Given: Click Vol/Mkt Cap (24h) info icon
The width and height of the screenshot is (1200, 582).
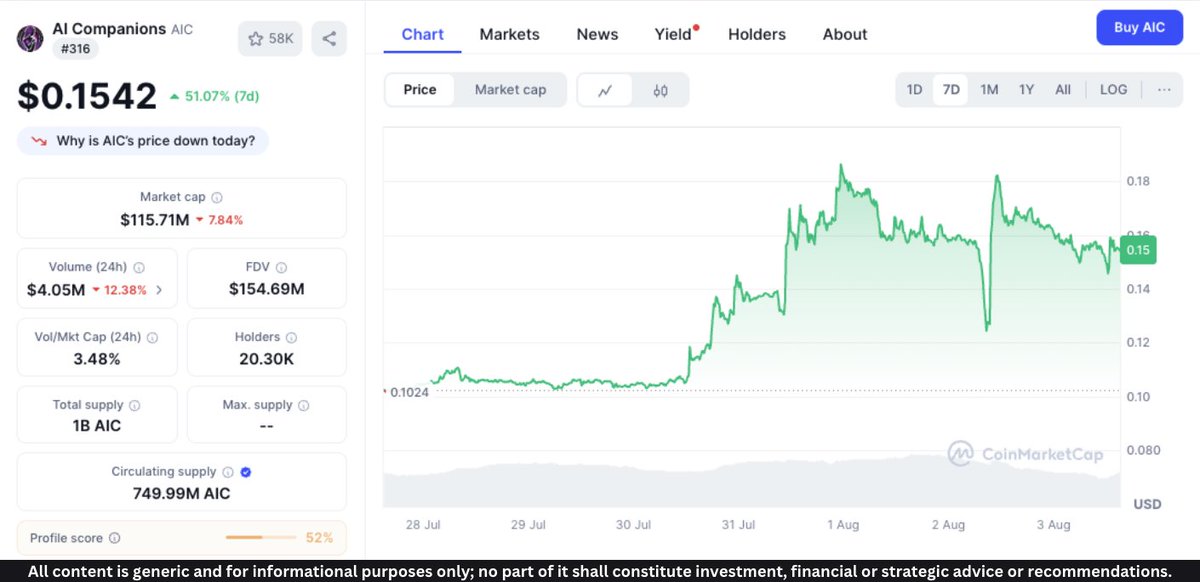Looking at the screenshot, I should (153, 337).
